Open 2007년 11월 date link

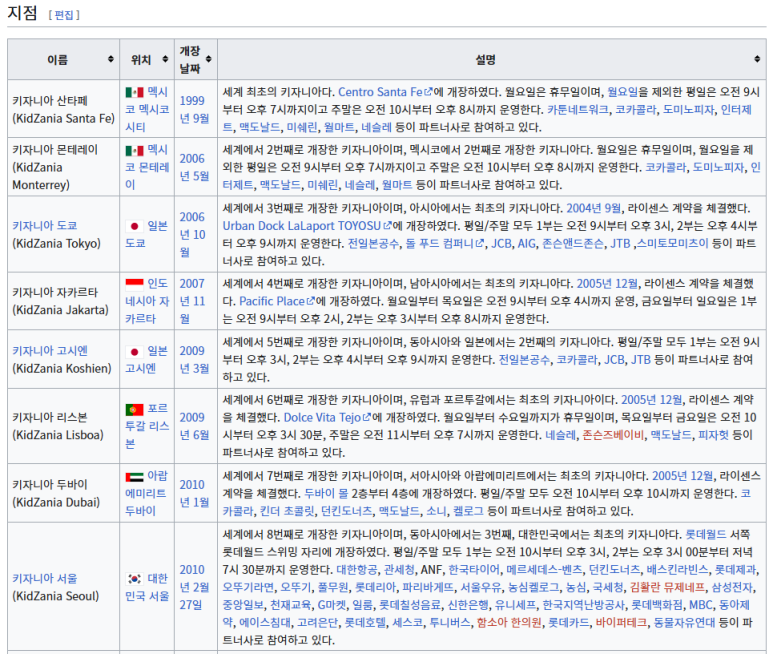point(192,301)
